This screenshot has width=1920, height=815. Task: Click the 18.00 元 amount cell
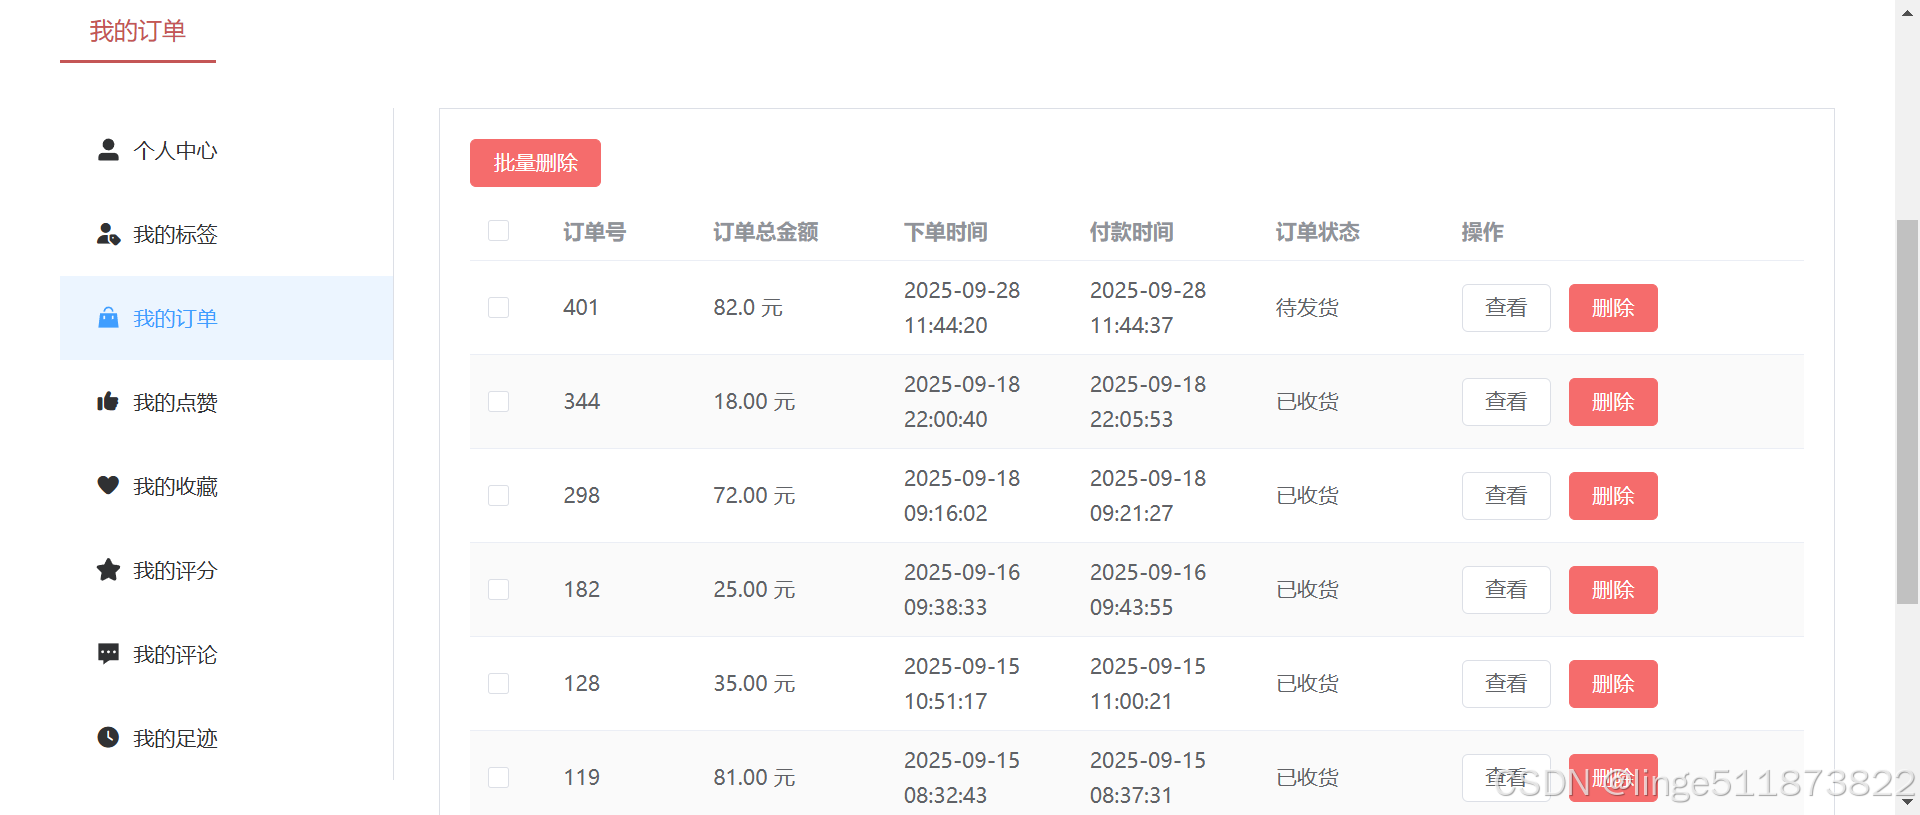(x=754, y=402)
